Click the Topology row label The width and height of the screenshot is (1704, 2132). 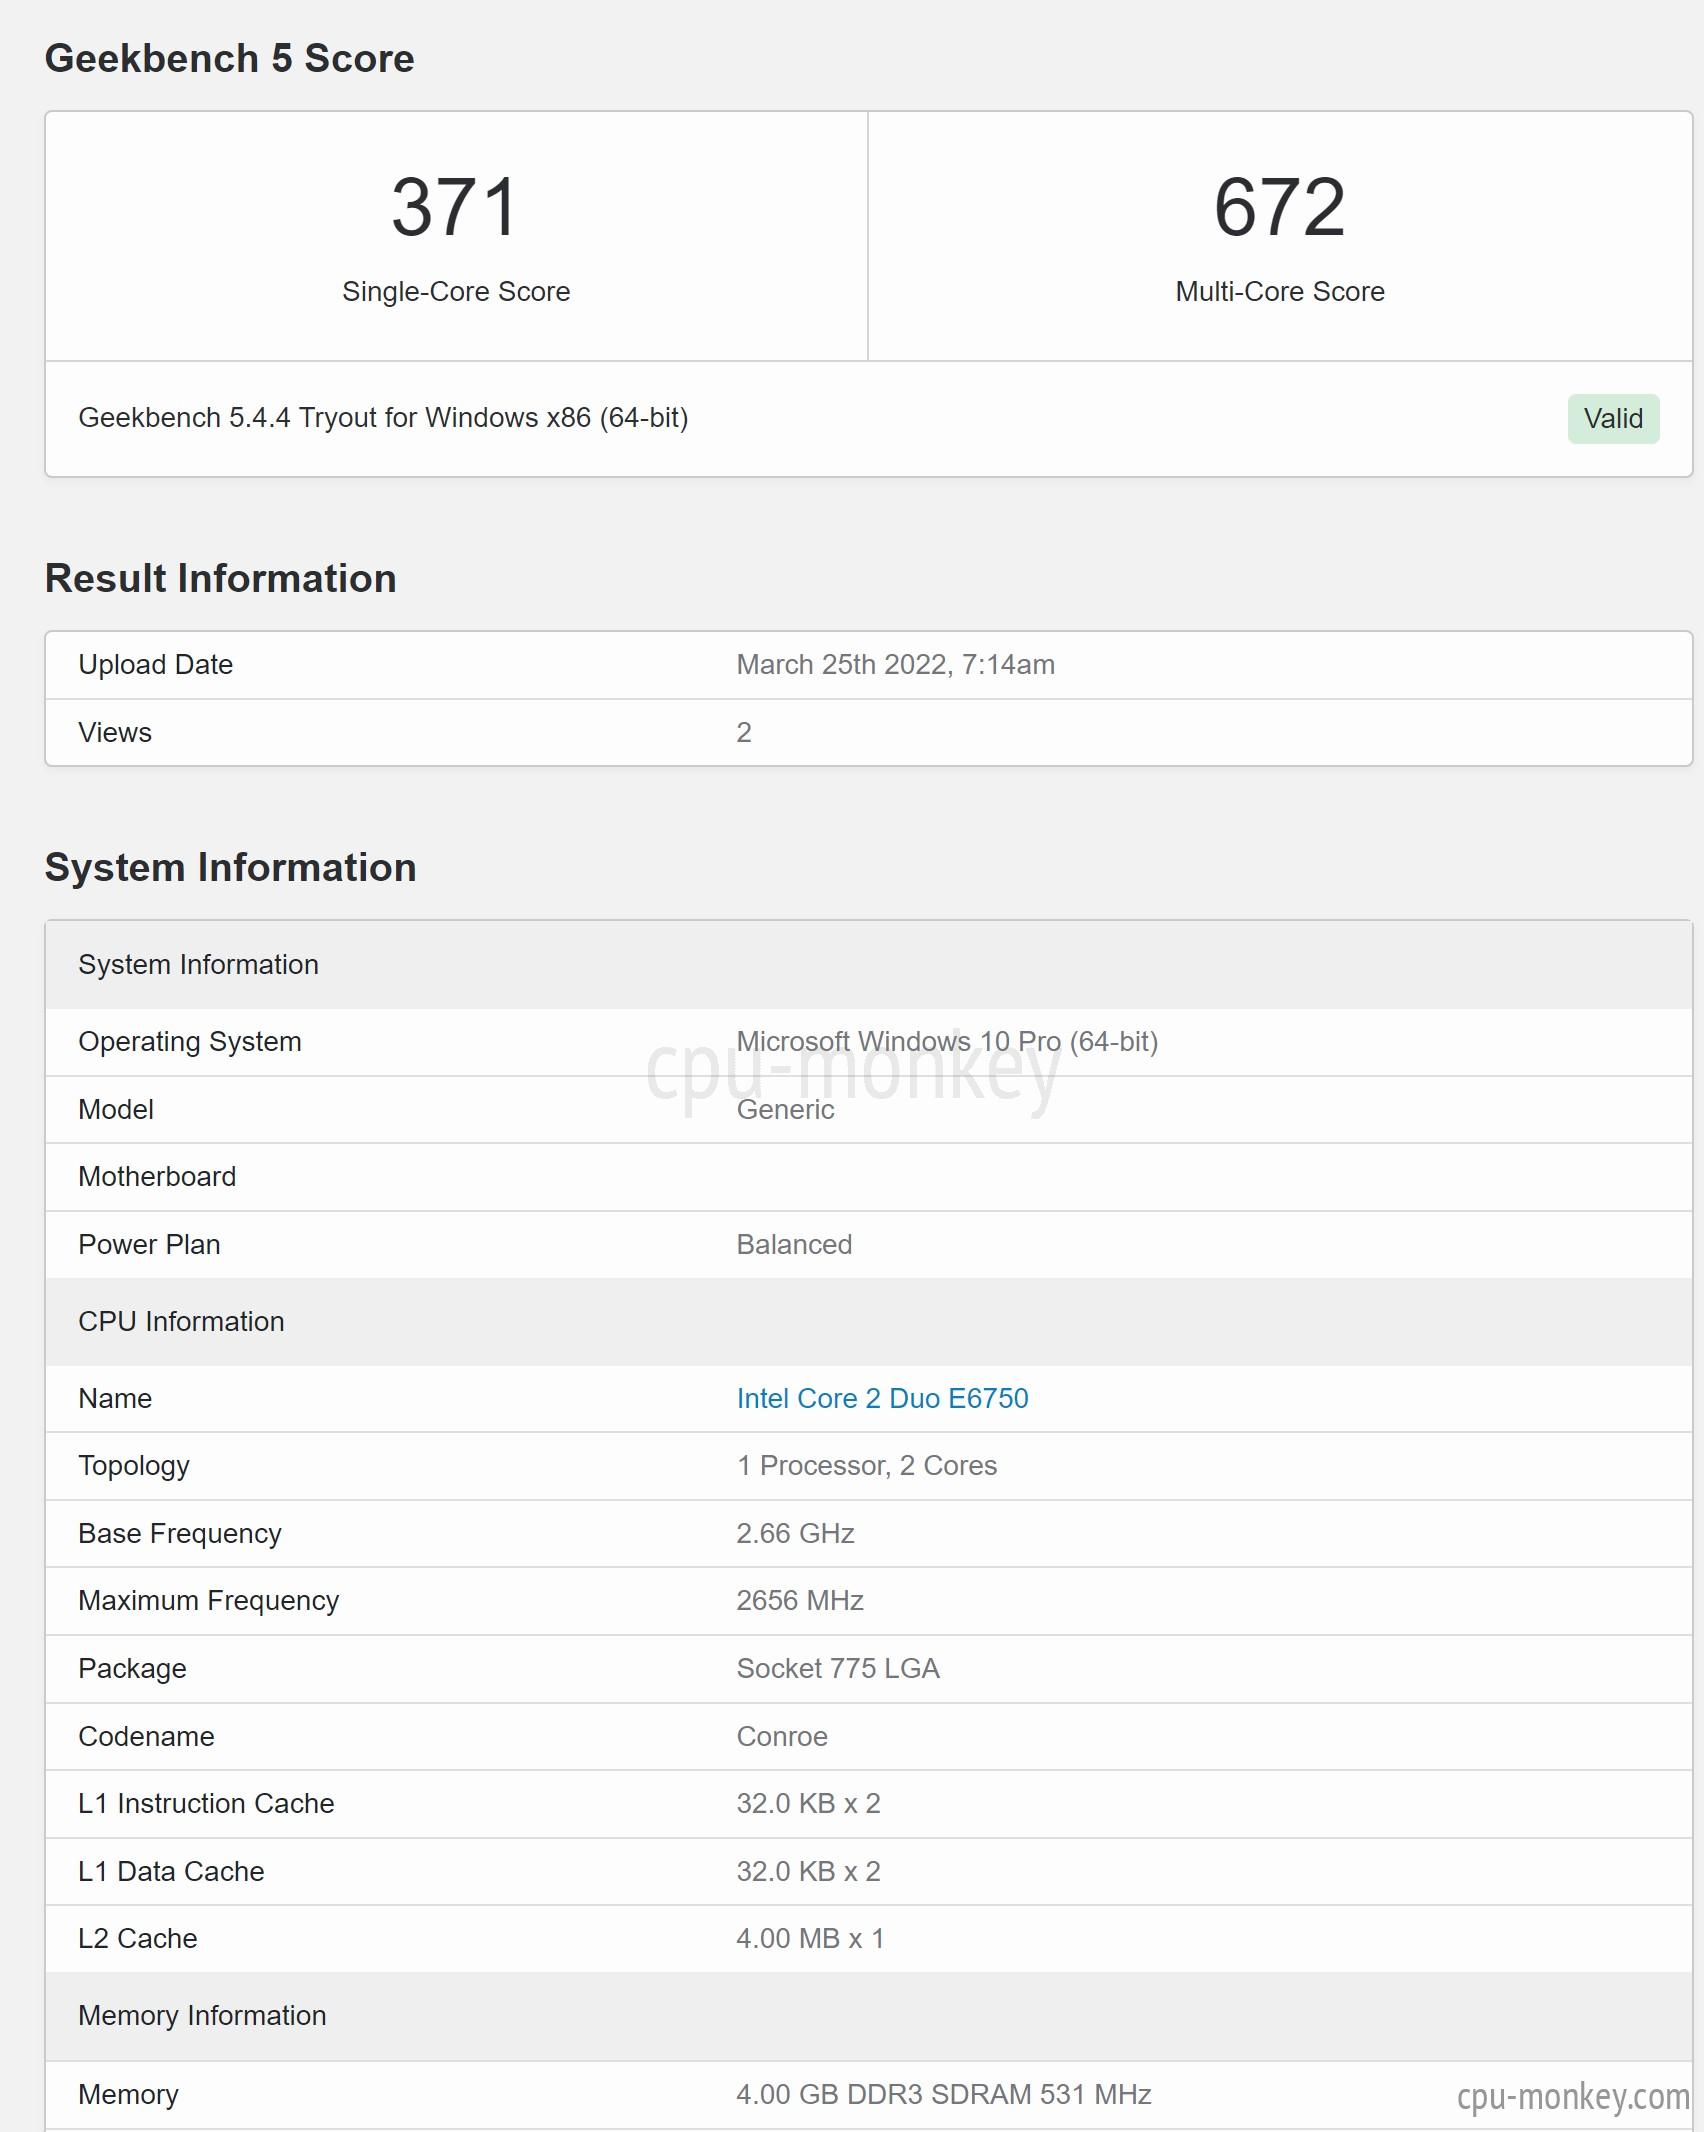point(134,1465)
